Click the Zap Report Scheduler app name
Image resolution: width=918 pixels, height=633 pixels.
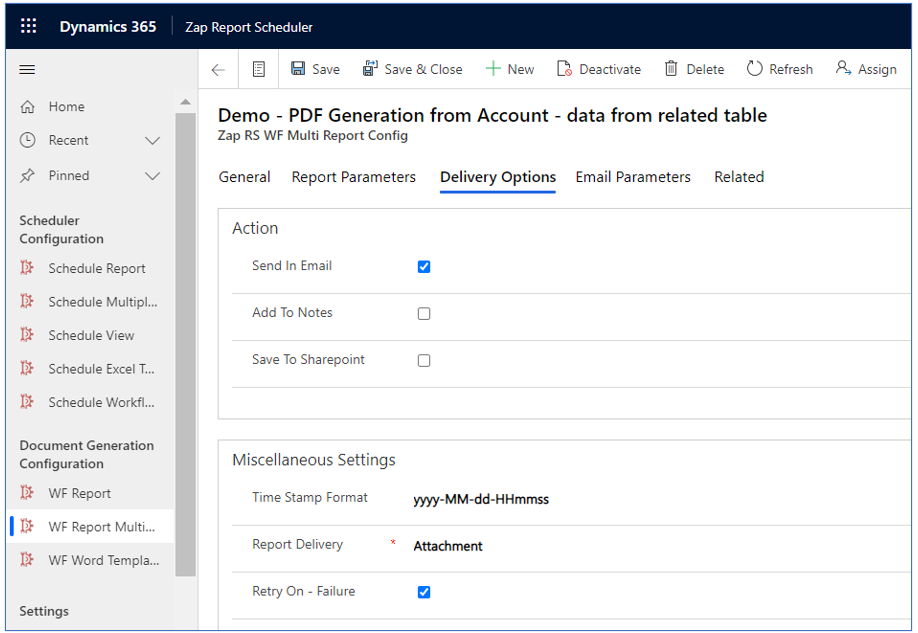[x=249, y=27]
